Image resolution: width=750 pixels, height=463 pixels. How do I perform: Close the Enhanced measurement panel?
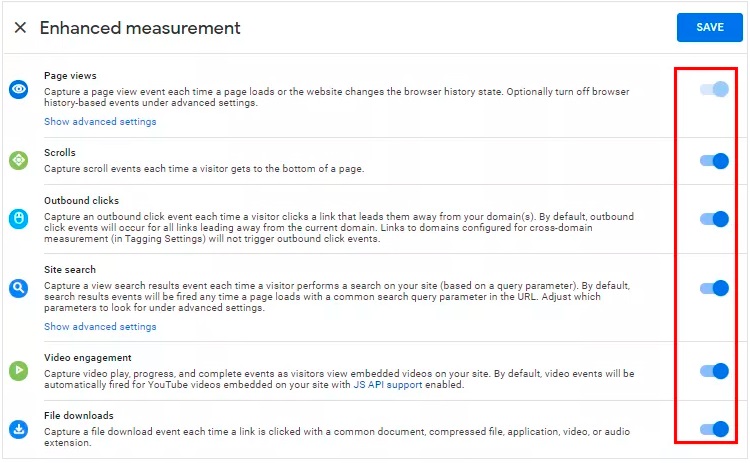click(20, 28)
